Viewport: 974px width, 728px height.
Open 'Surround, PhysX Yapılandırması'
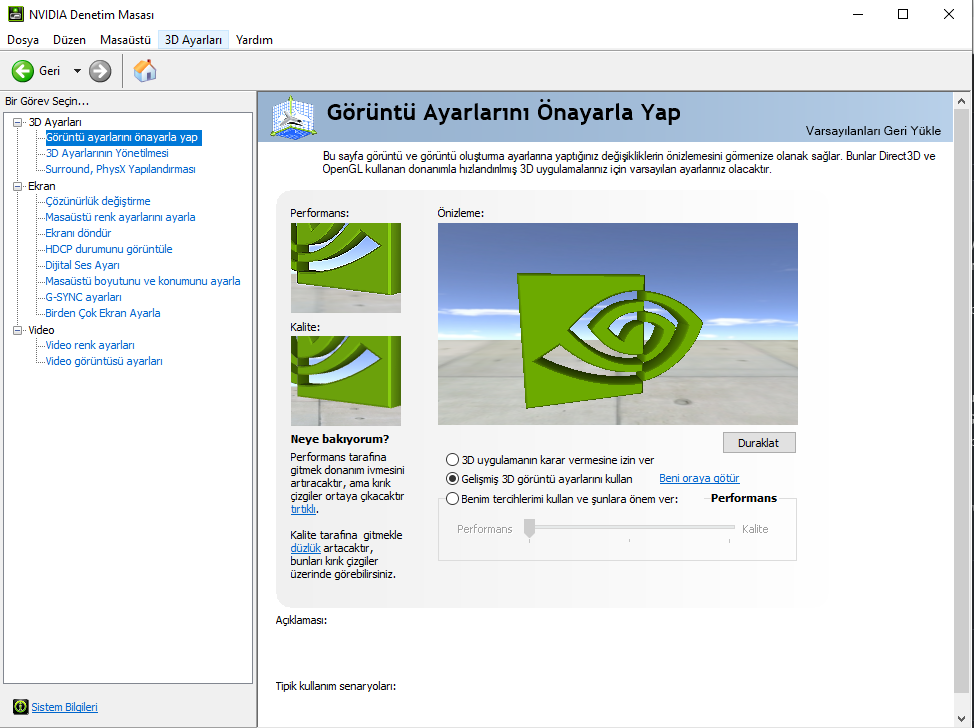pos(121,169)
